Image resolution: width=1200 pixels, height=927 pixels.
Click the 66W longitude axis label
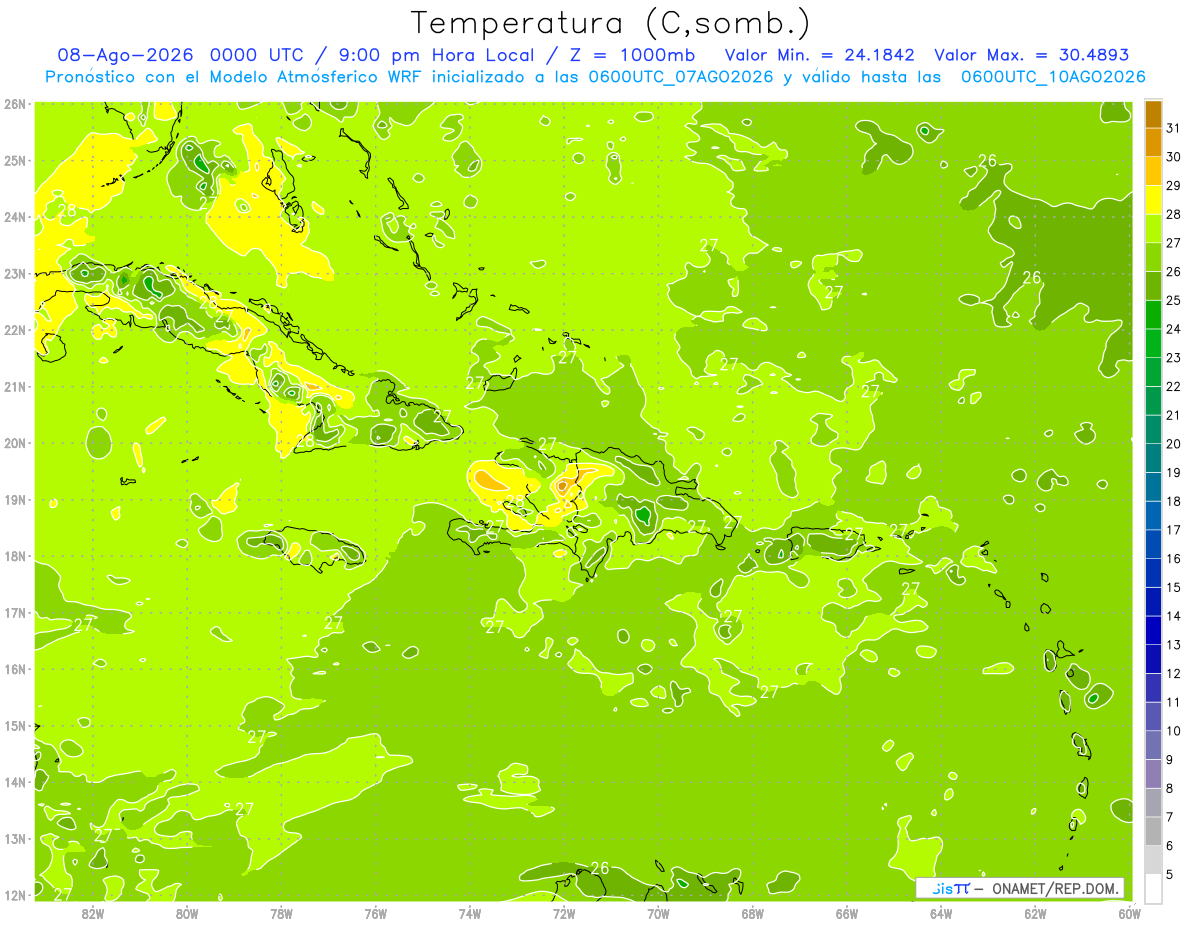847,913
